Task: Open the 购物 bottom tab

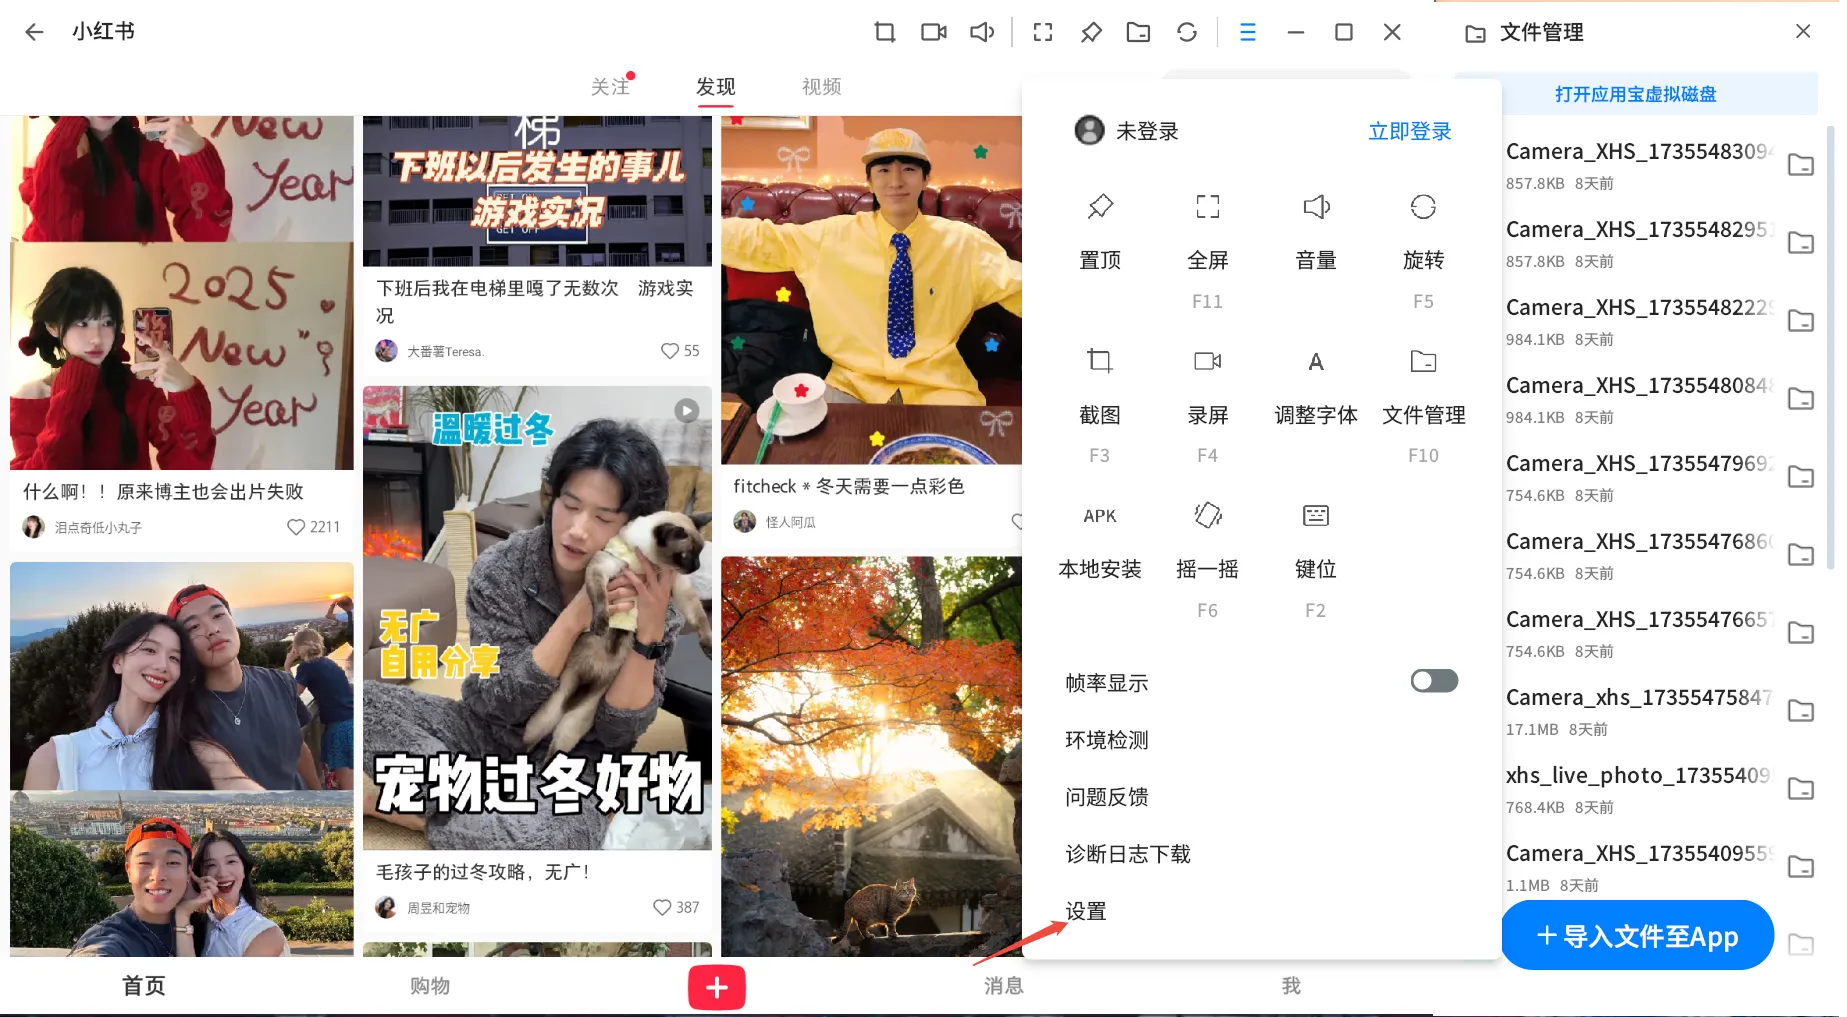Action: pos(430,986)
